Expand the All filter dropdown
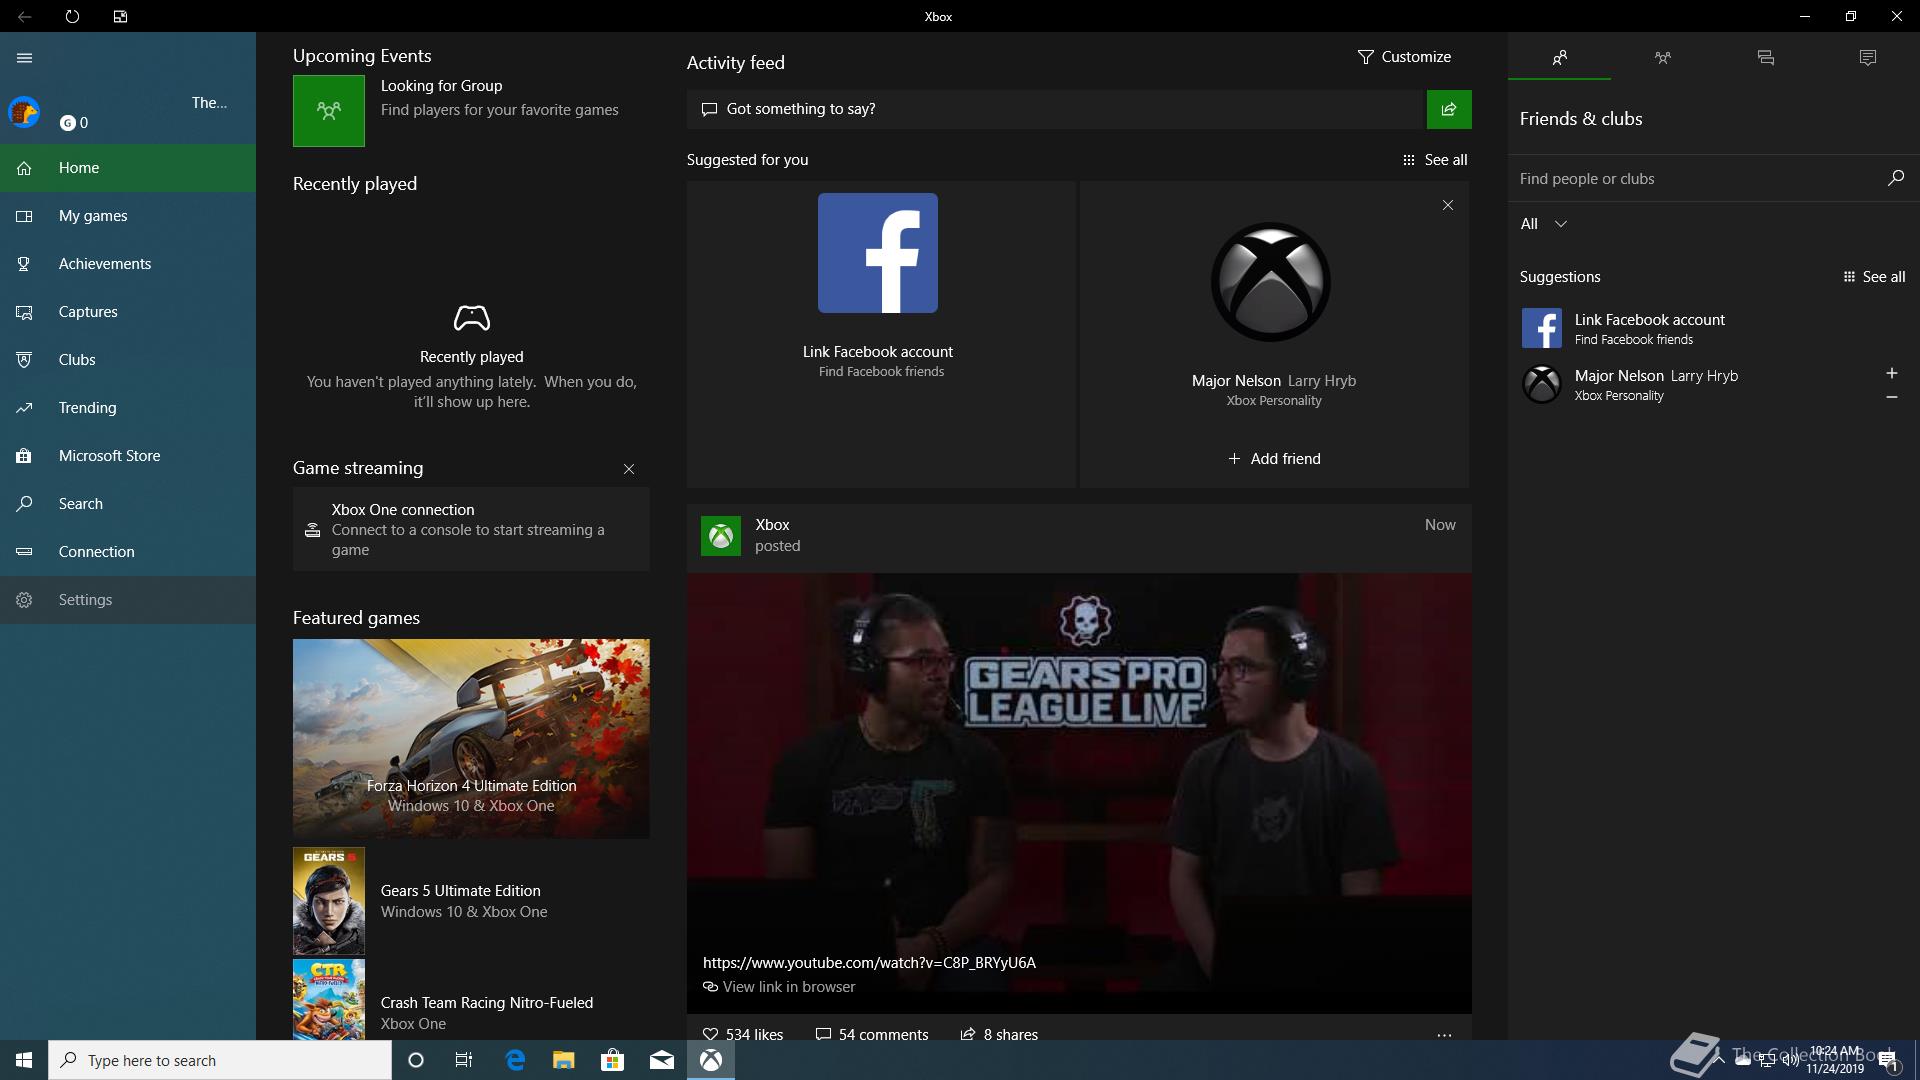 tap(1543, 224)
